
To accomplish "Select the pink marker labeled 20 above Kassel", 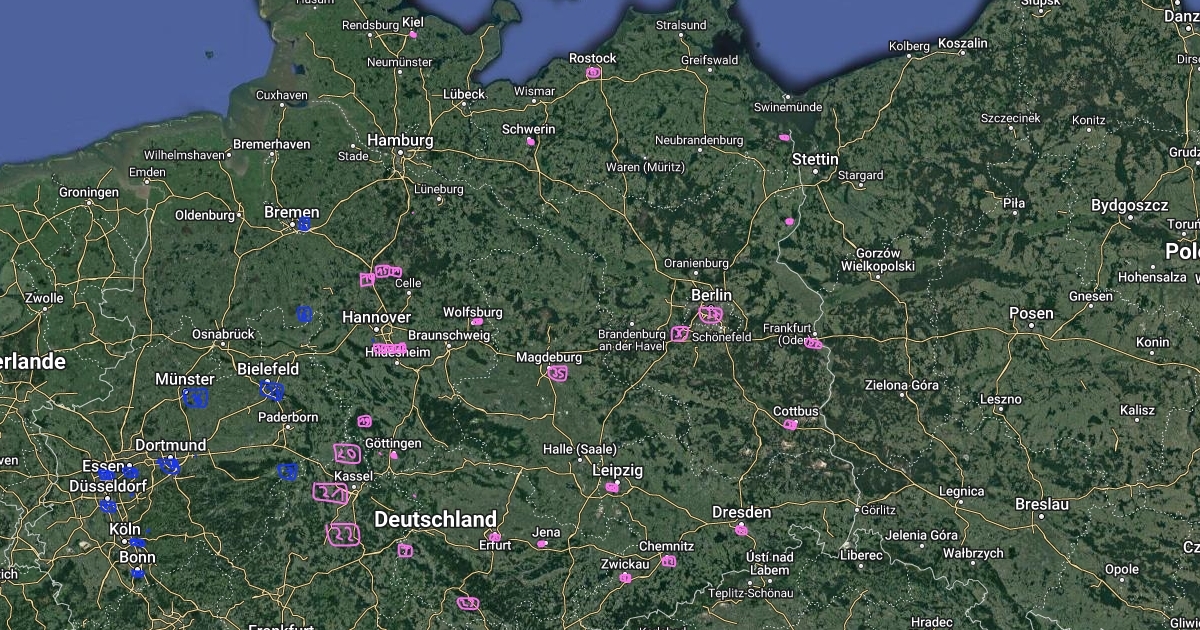I will click(347, 454).
